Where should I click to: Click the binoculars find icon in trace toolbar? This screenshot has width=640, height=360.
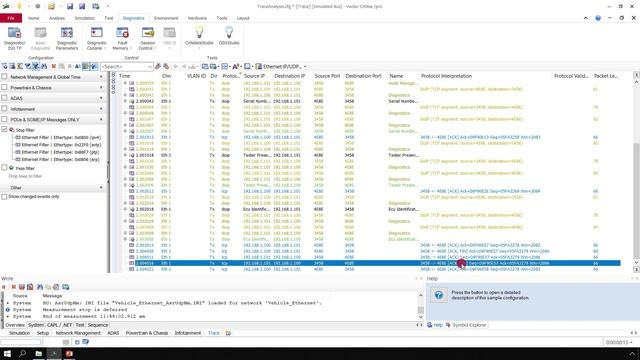click(x=44, y=66)
